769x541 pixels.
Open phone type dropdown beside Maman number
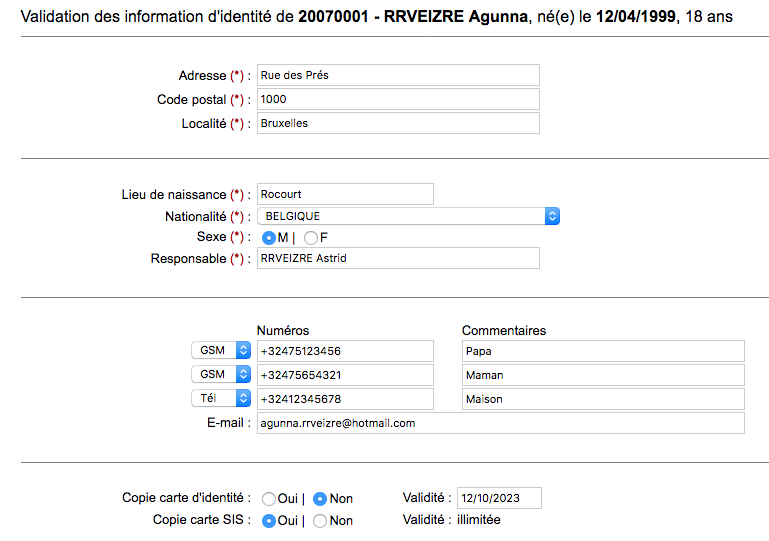point(221,375)
